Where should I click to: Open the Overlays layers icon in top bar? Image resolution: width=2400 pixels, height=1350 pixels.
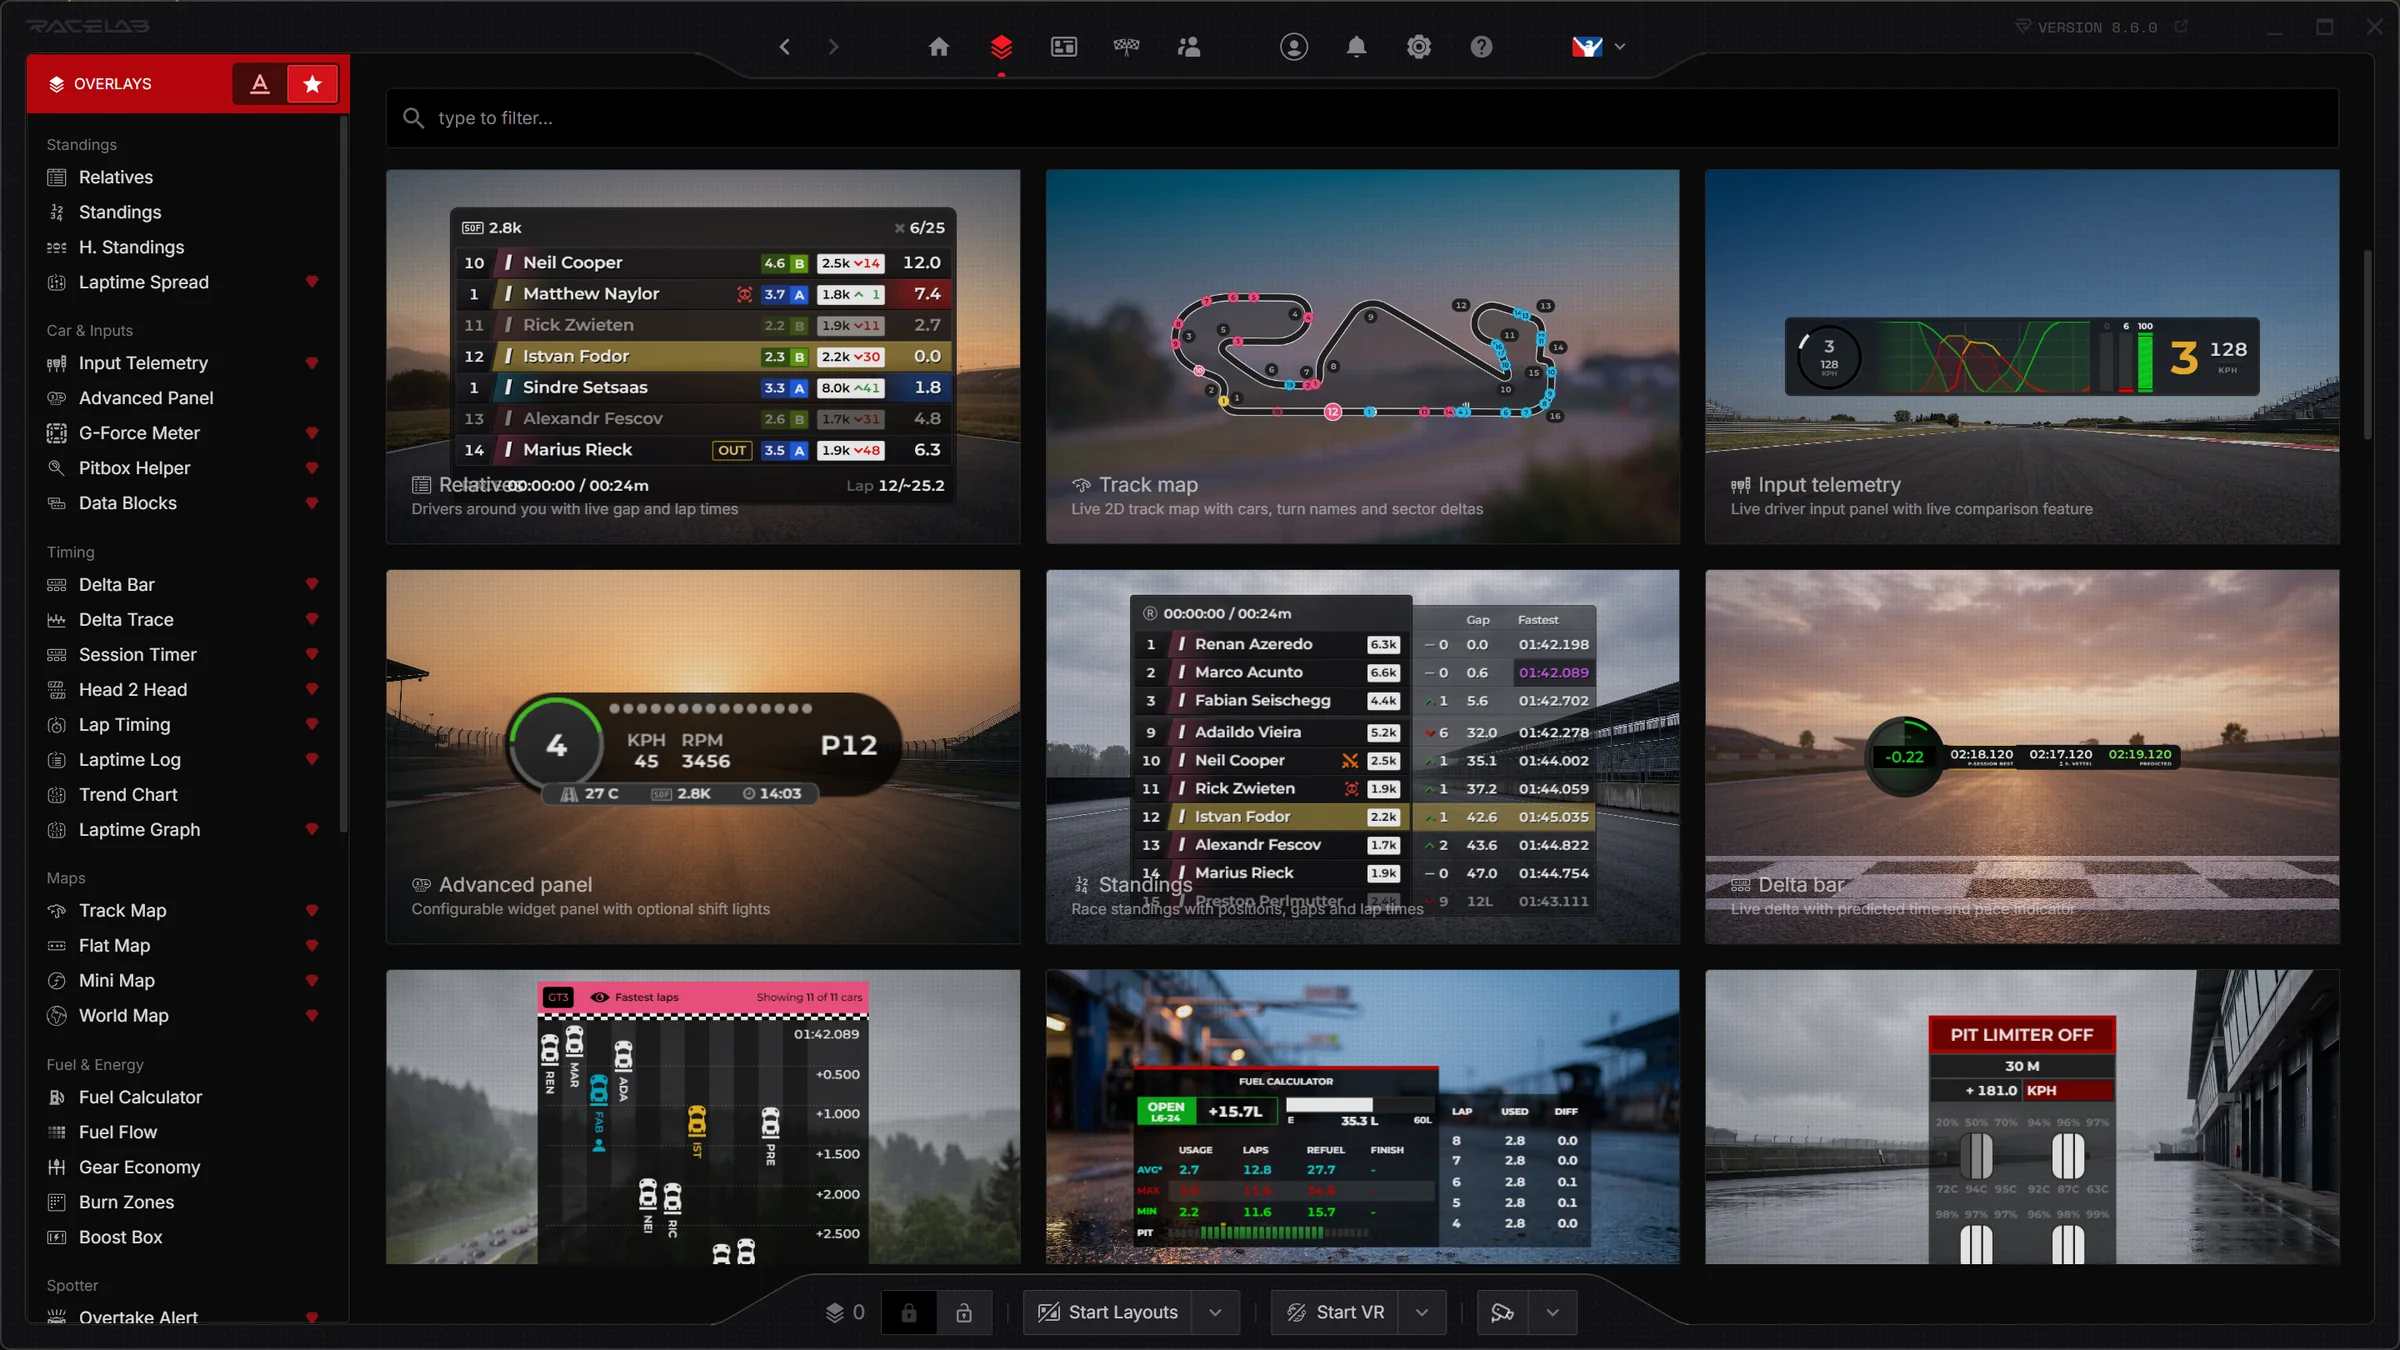tap(1001, 47)
